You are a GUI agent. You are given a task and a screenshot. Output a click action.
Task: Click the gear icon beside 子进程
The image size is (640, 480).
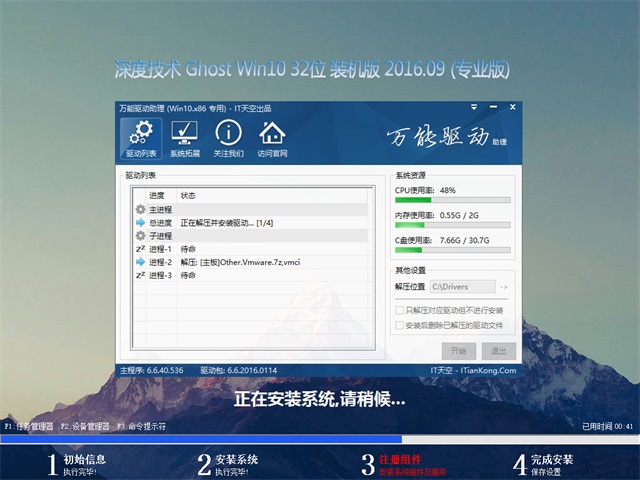[140, 235]
